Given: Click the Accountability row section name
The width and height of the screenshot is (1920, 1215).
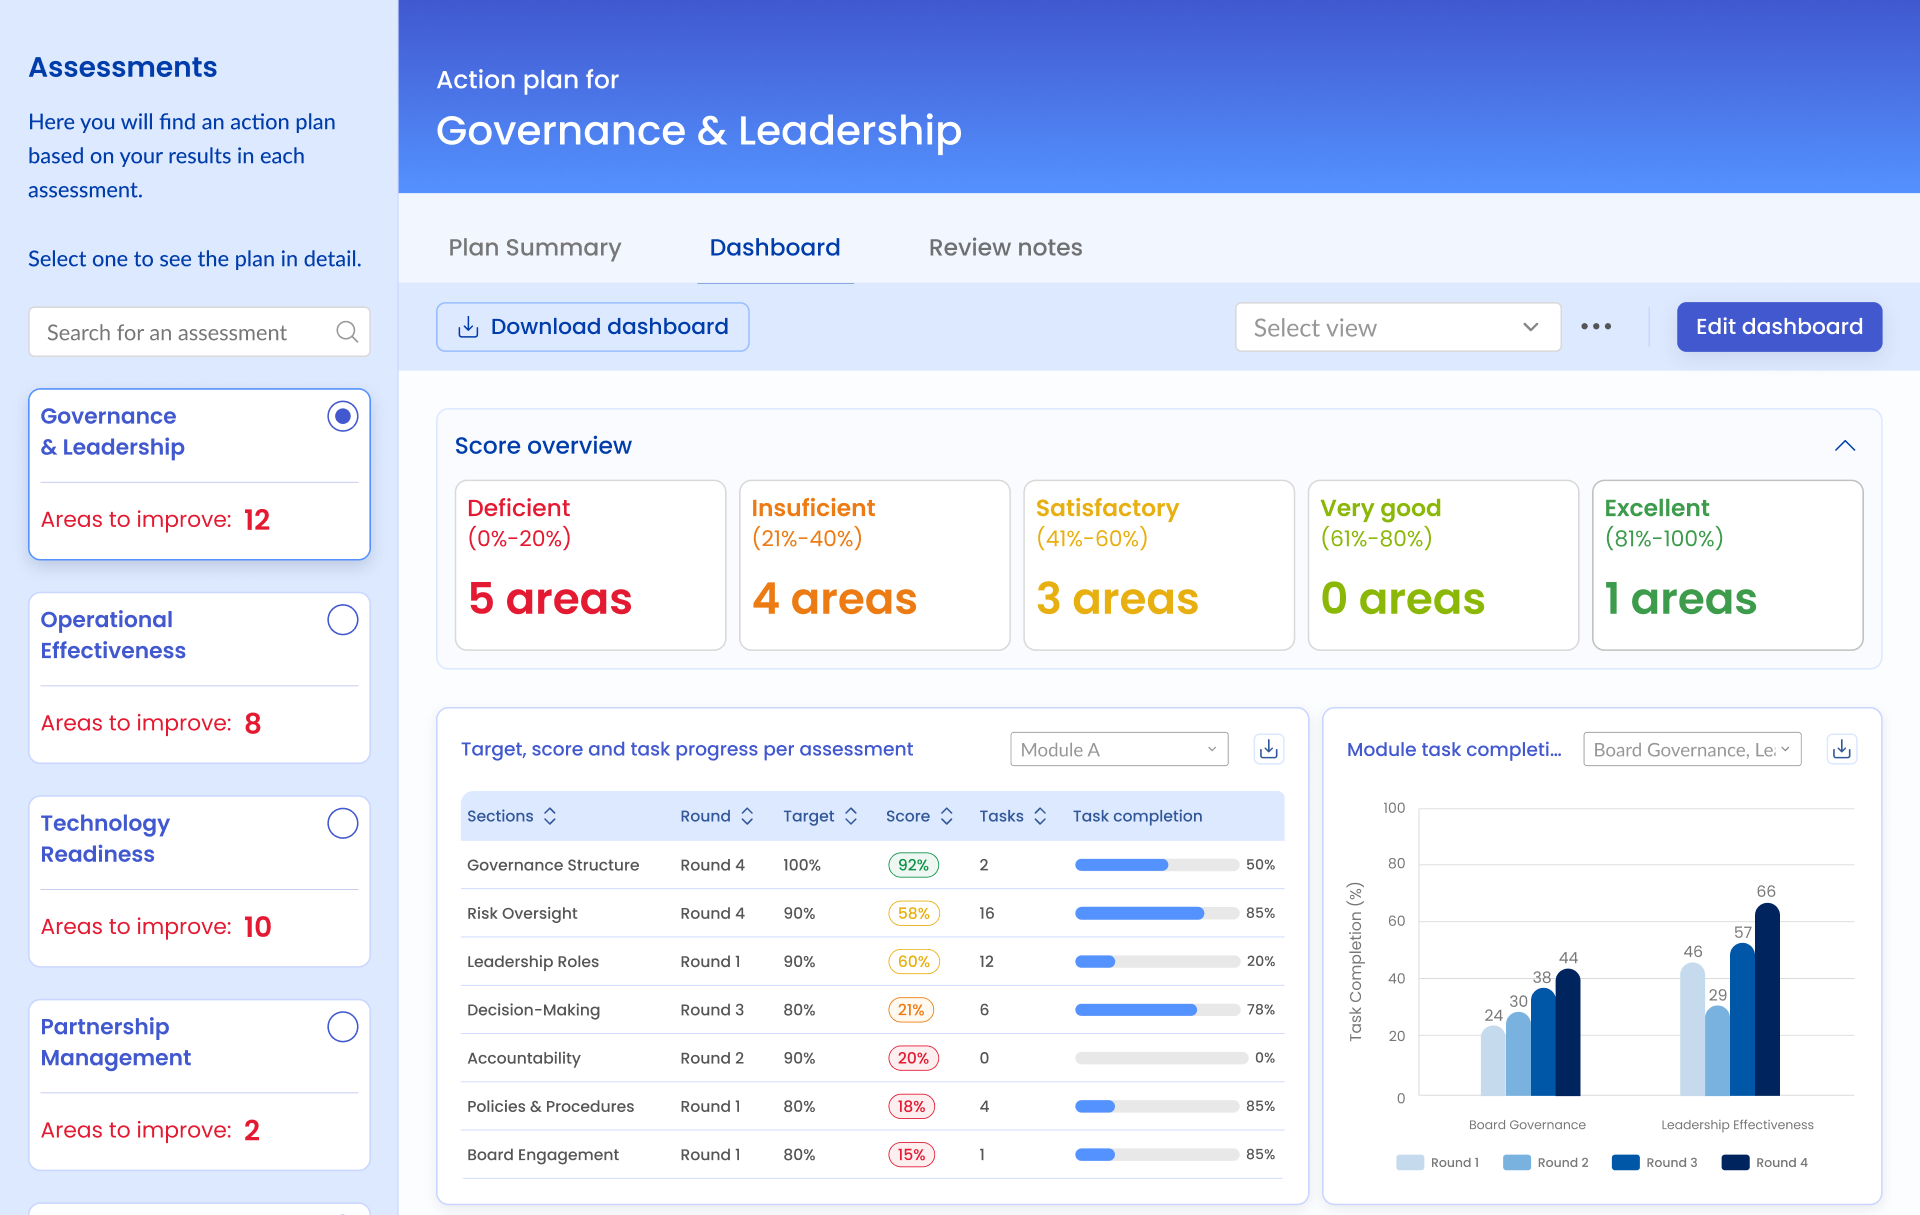Looking at the screenshot, I should point(523,1058).
